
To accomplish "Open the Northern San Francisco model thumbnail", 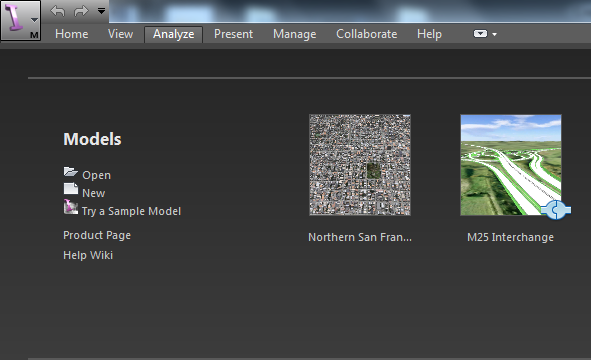I will pyautogui.click(x=360, y=165).
